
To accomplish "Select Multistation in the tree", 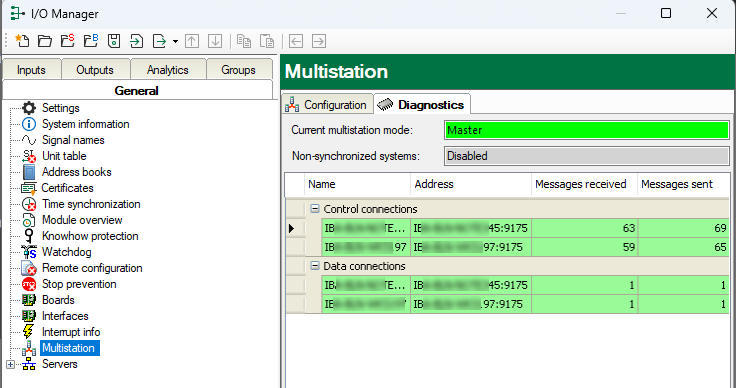I will 69,348.
